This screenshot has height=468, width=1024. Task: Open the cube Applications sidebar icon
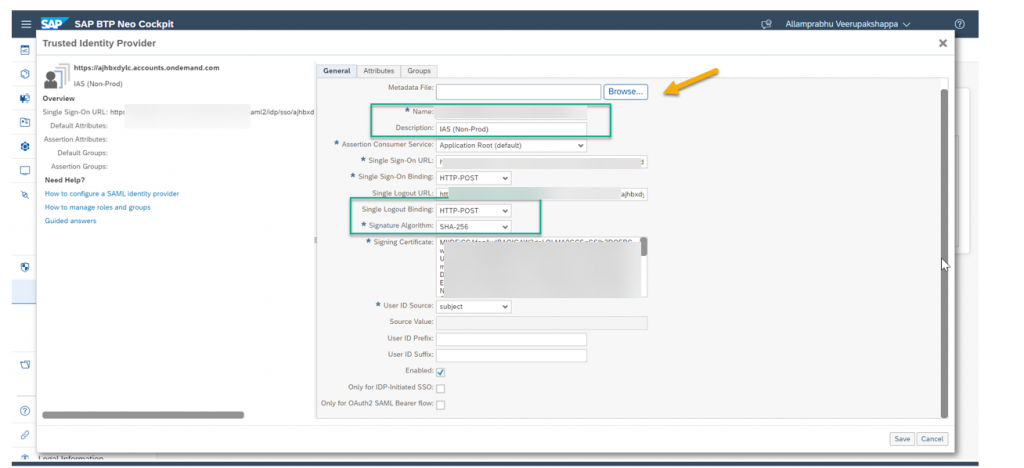click(x=25, y=74)
